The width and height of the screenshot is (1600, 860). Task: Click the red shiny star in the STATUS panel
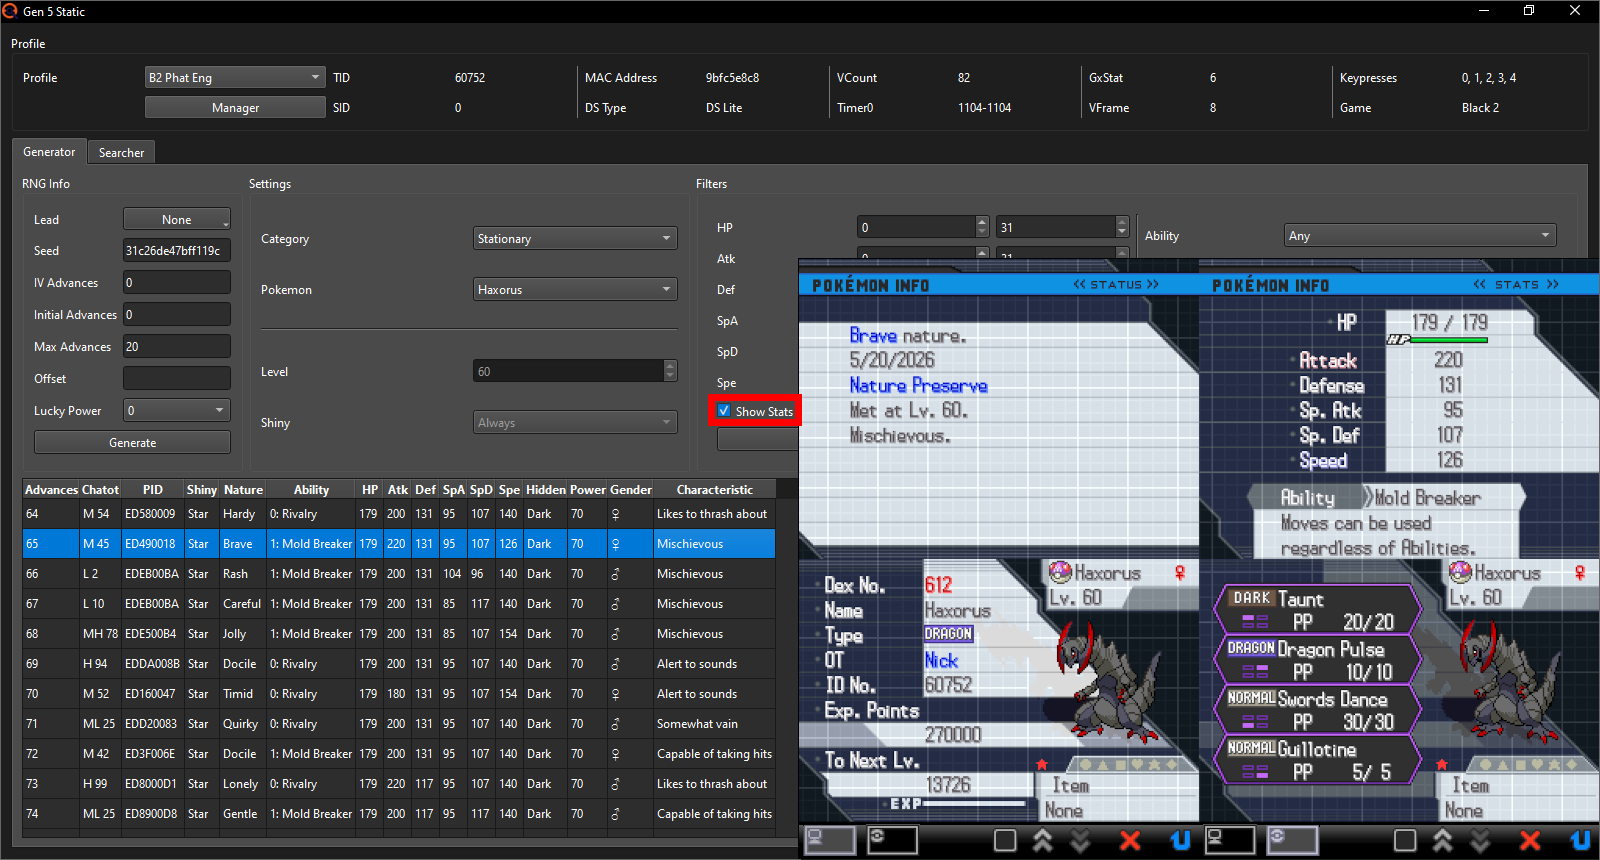pos(1042,764)
